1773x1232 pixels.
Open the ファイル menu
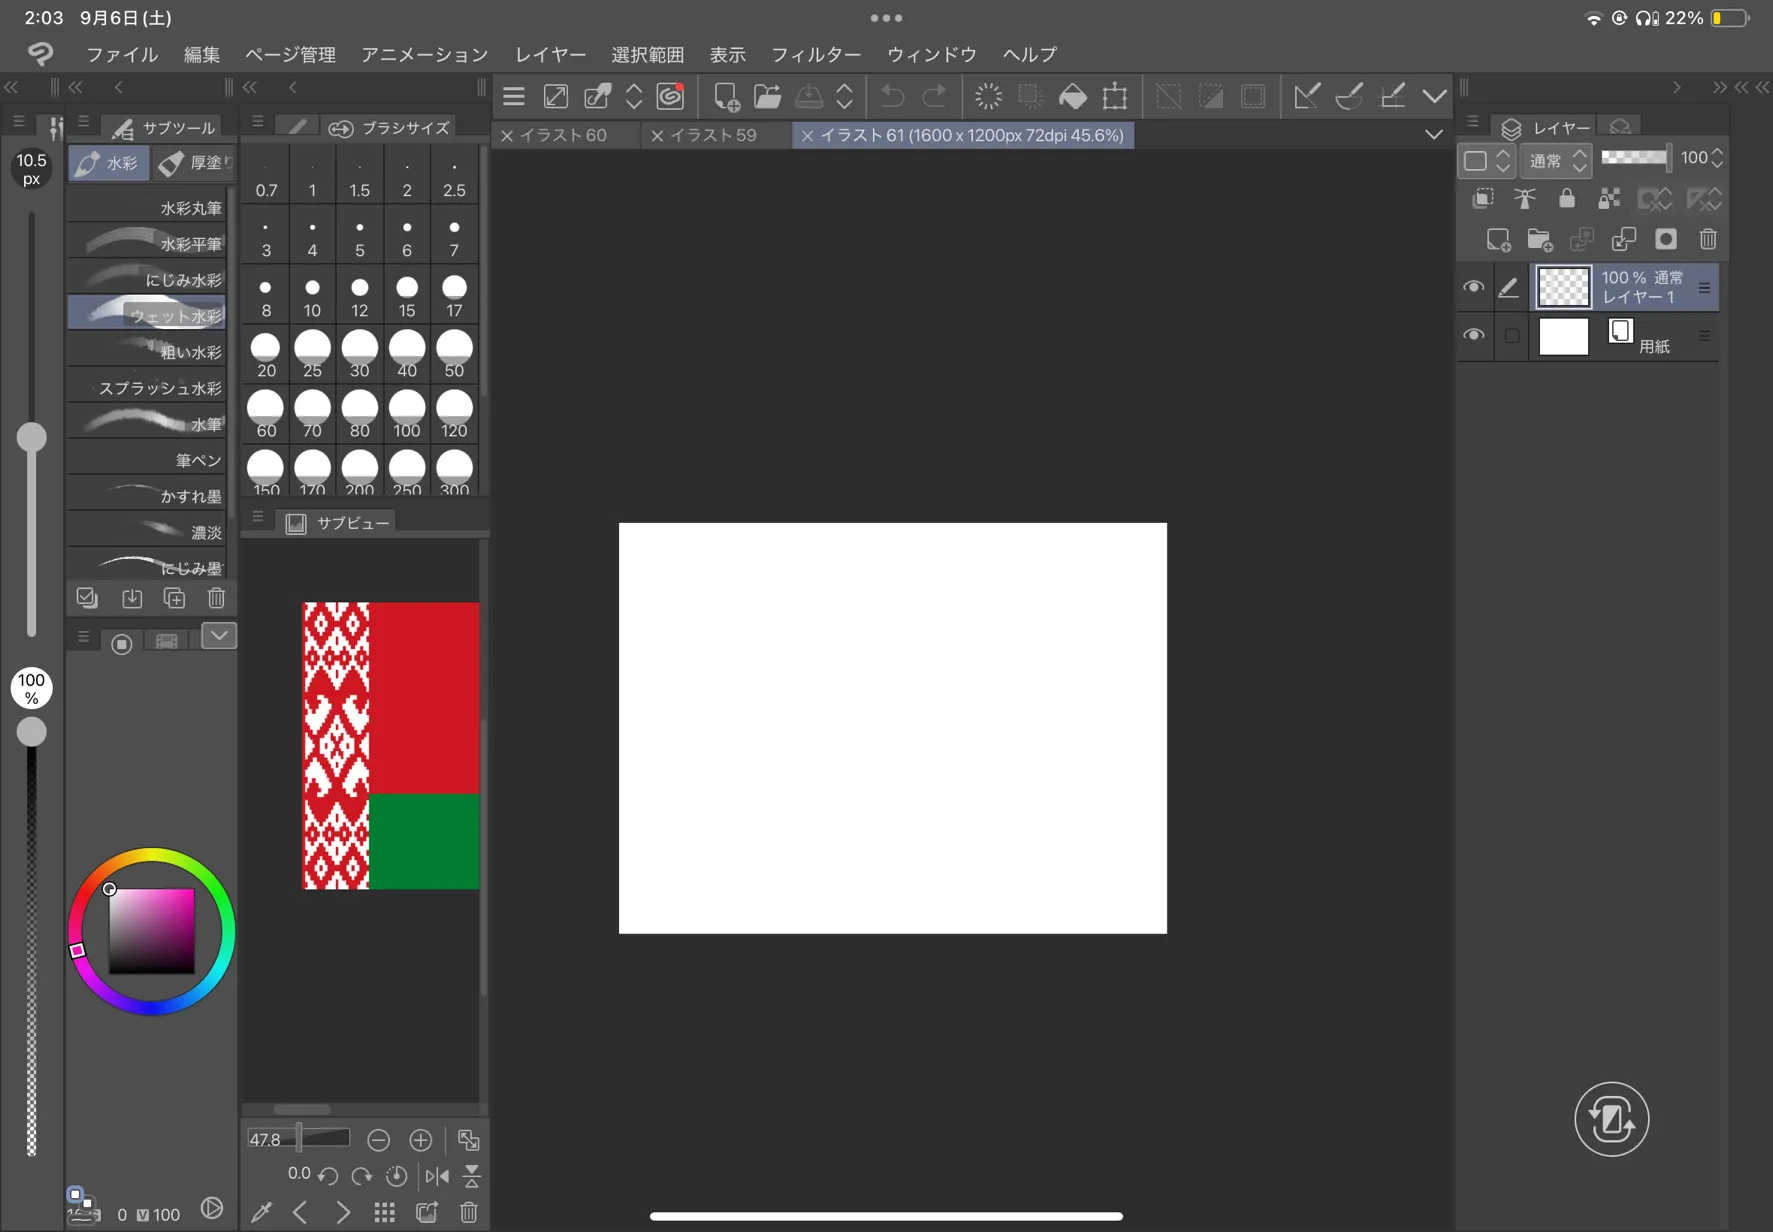122,55
